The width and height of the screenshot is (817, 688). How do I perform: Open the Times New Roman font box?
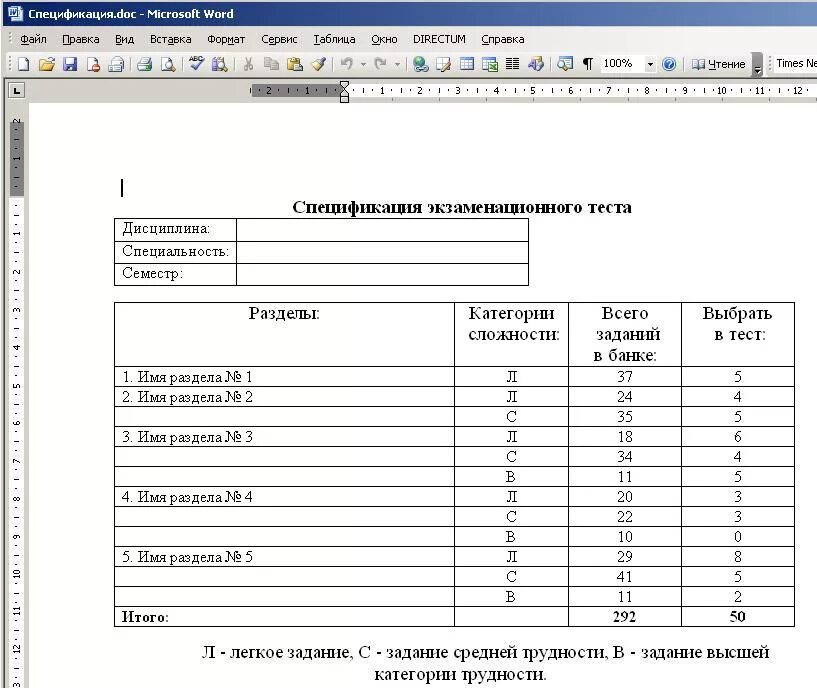(795, 64)
